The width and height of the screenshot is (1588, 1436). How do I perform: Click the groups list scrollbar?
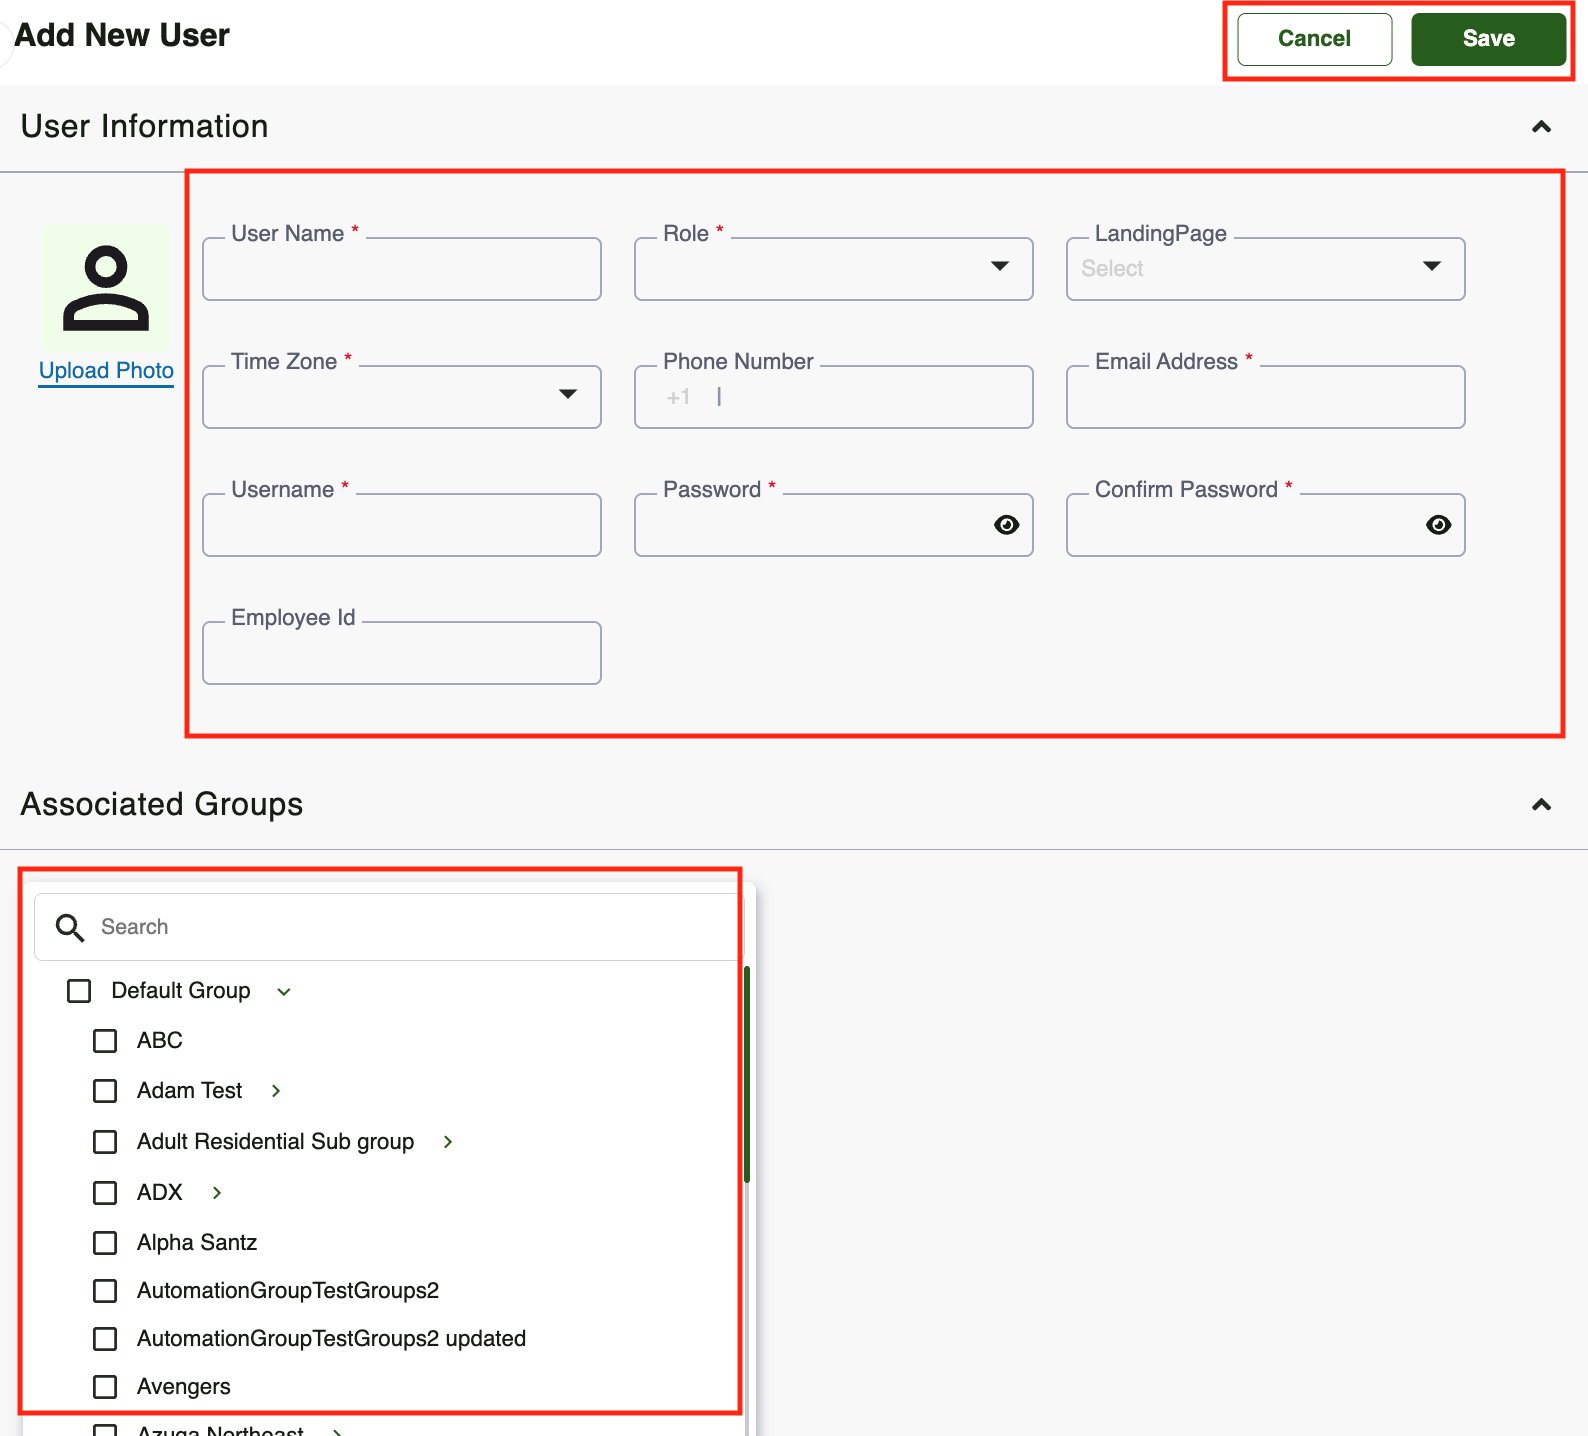(747, 1074)
